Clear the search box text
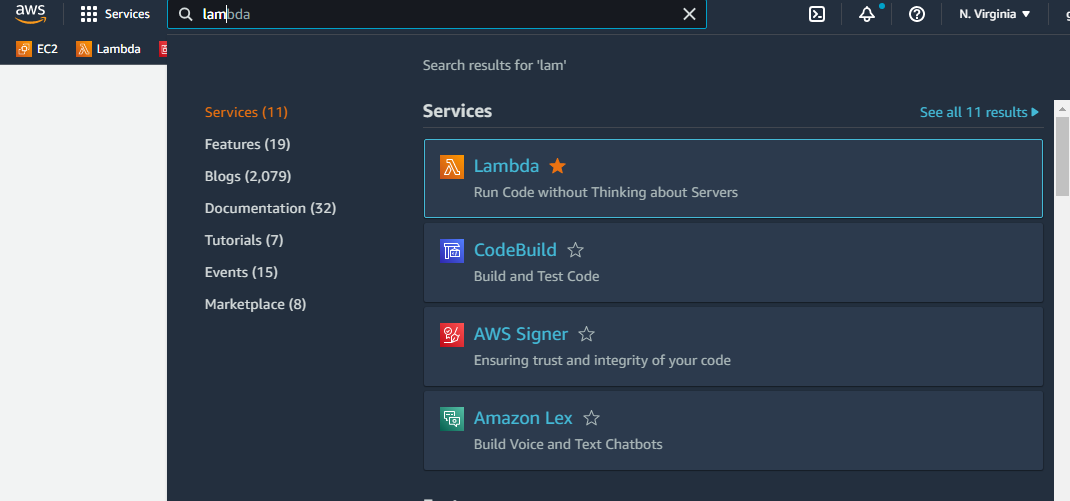This screenshot has width=1070, height=501. tap(689, 14)
